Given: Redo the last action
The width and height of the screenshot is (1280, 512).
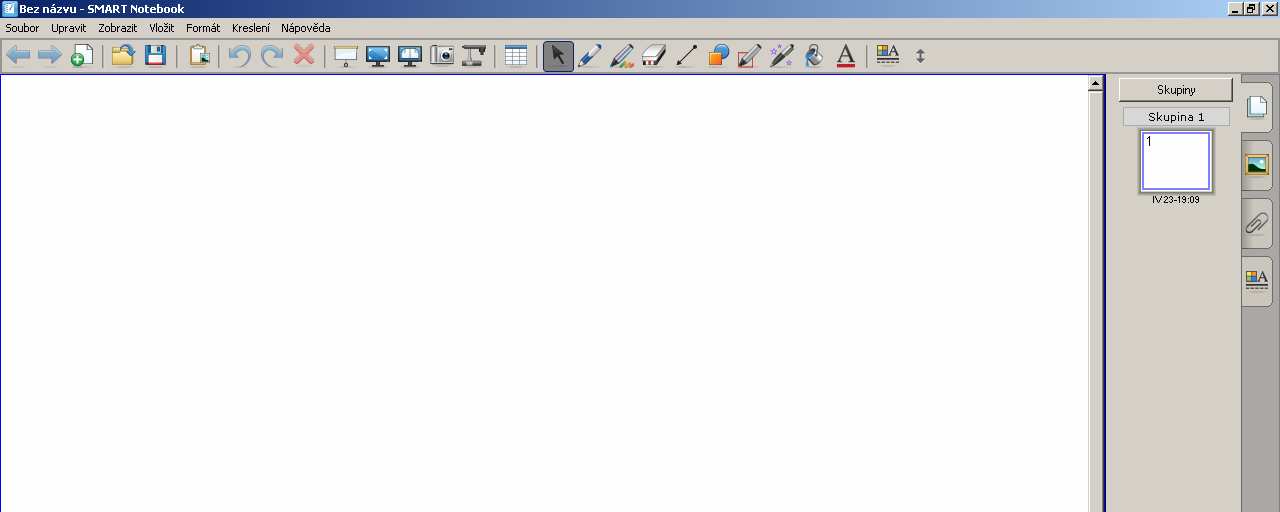Looking at the screenshot, I should (x=272, y=56).
